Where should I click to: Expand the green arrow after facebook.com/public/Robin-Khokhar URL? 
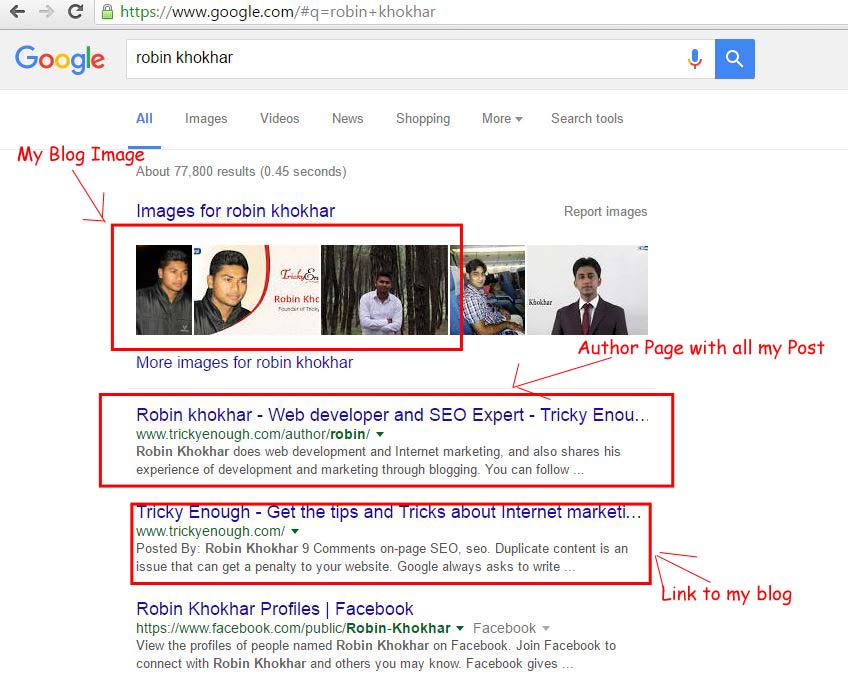460,629
